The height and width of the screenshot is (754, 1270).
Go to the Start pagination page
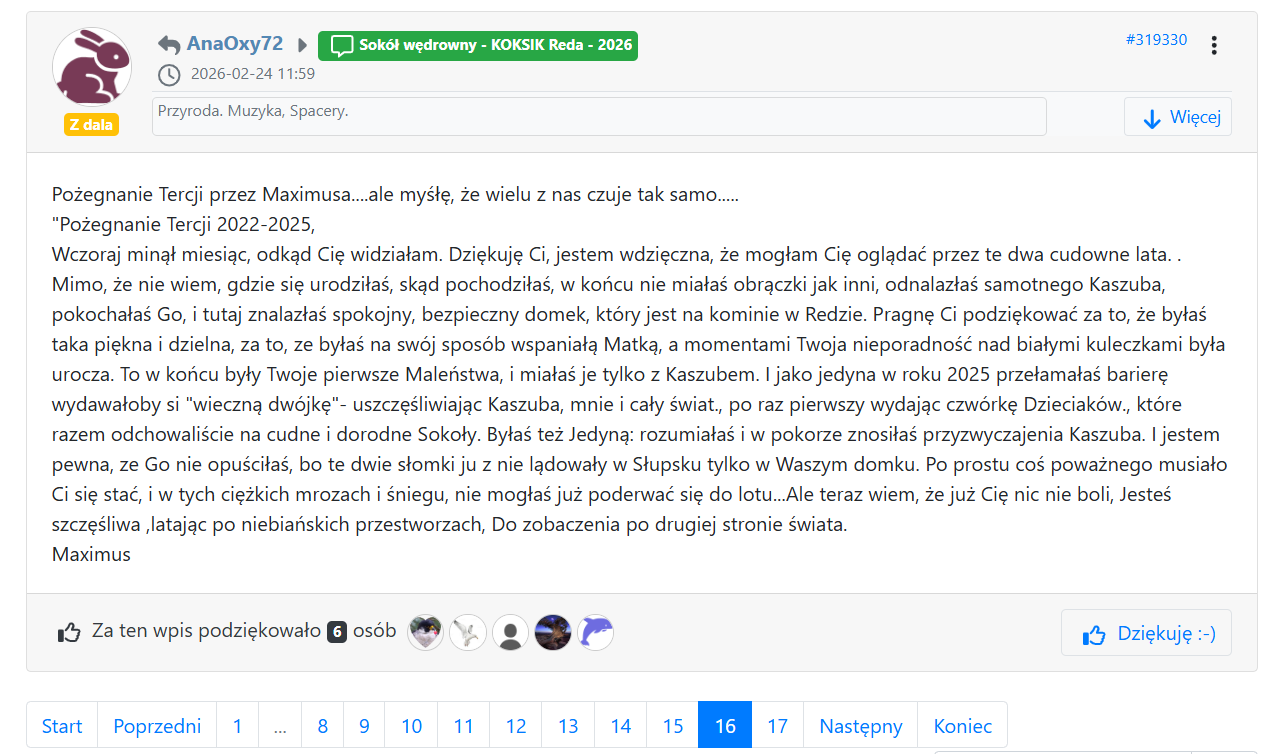(62, 726)
